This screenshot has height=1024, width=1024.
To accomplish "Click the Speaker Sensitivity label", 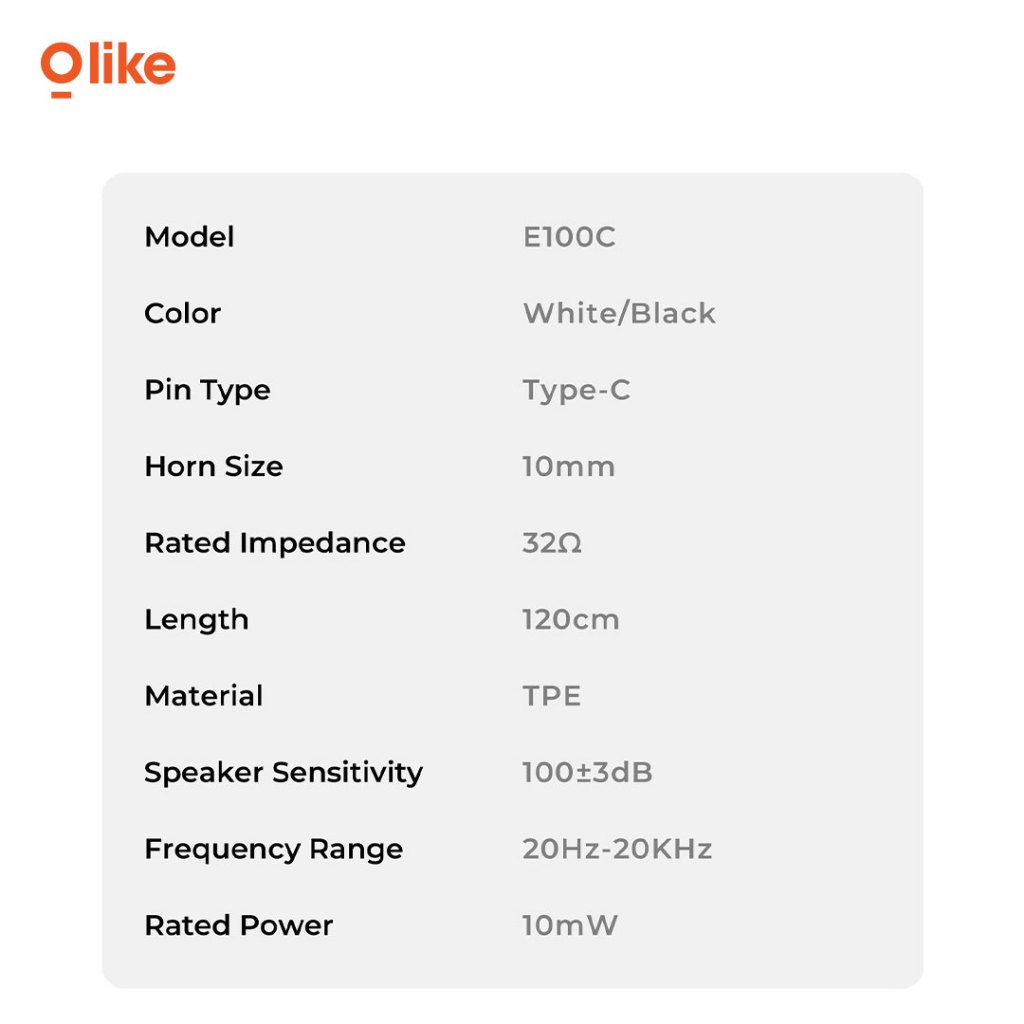I will pyautogui.click(x=283, y=772).
